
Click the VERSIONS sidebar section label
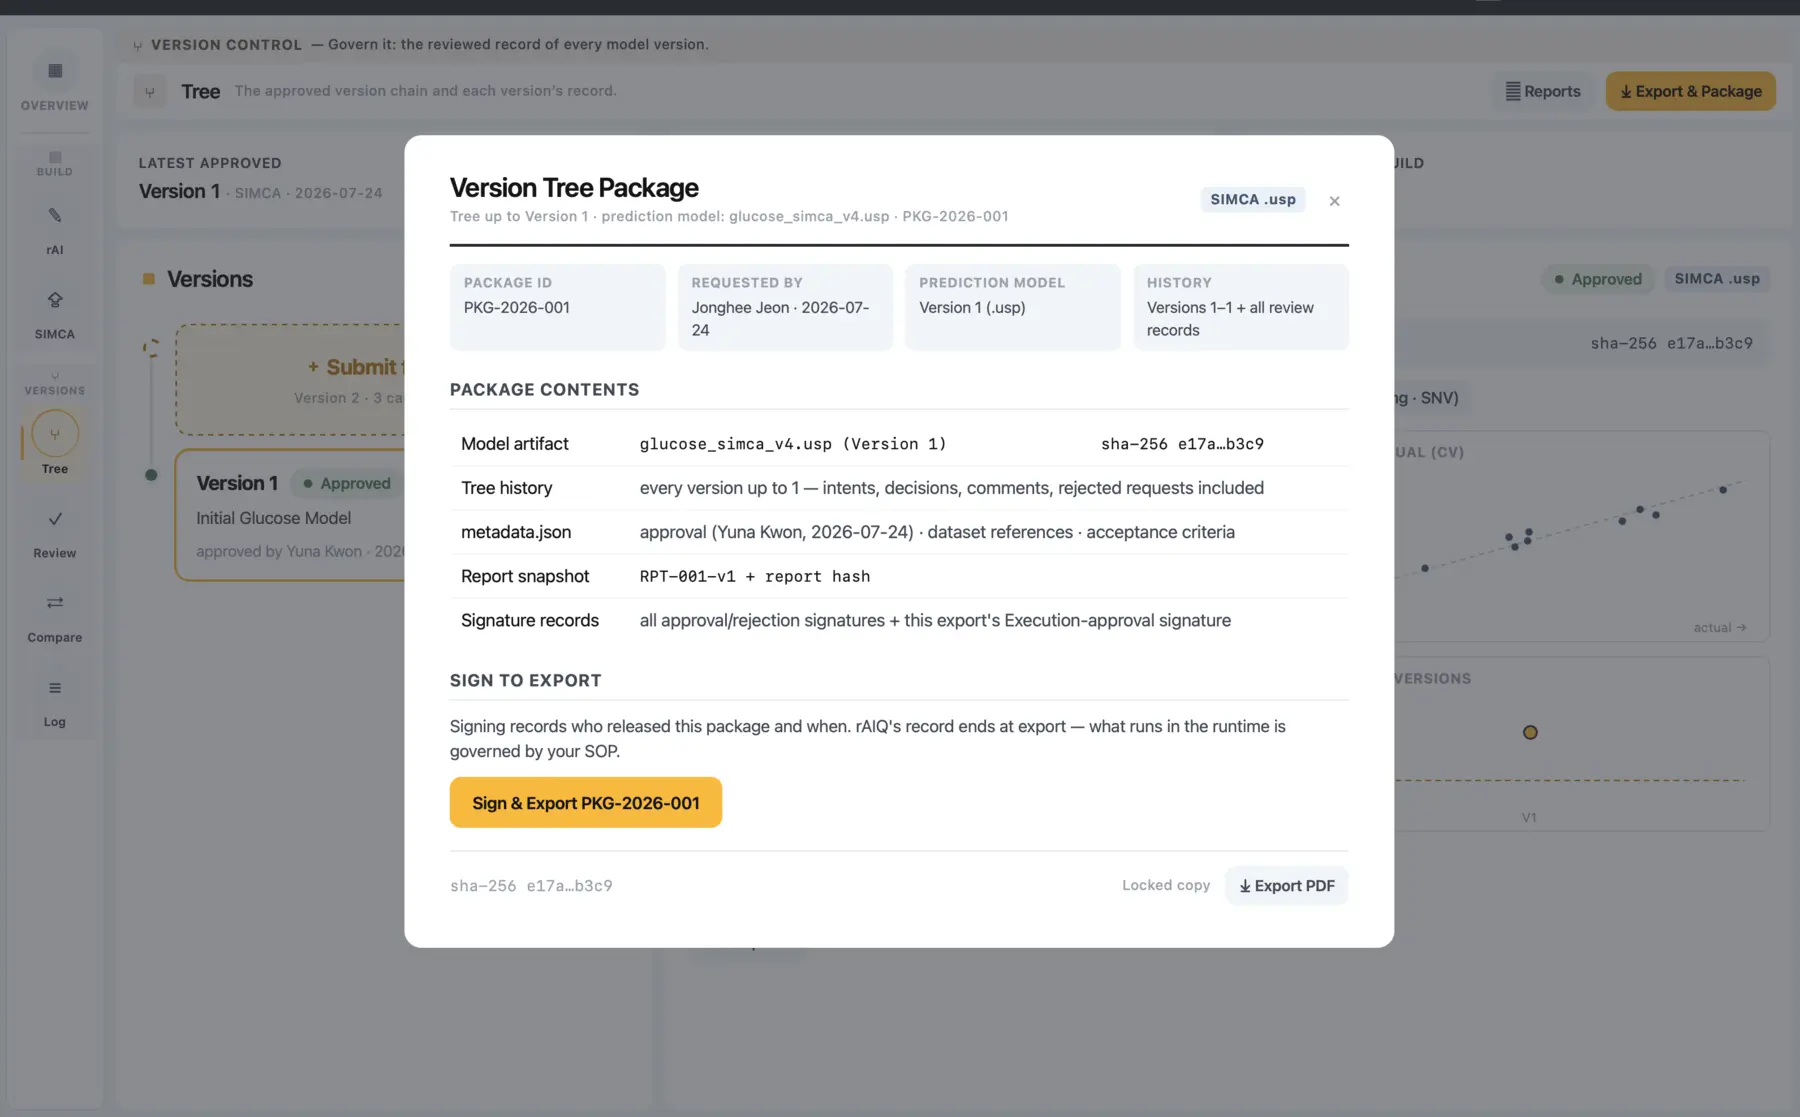point(54,390)
